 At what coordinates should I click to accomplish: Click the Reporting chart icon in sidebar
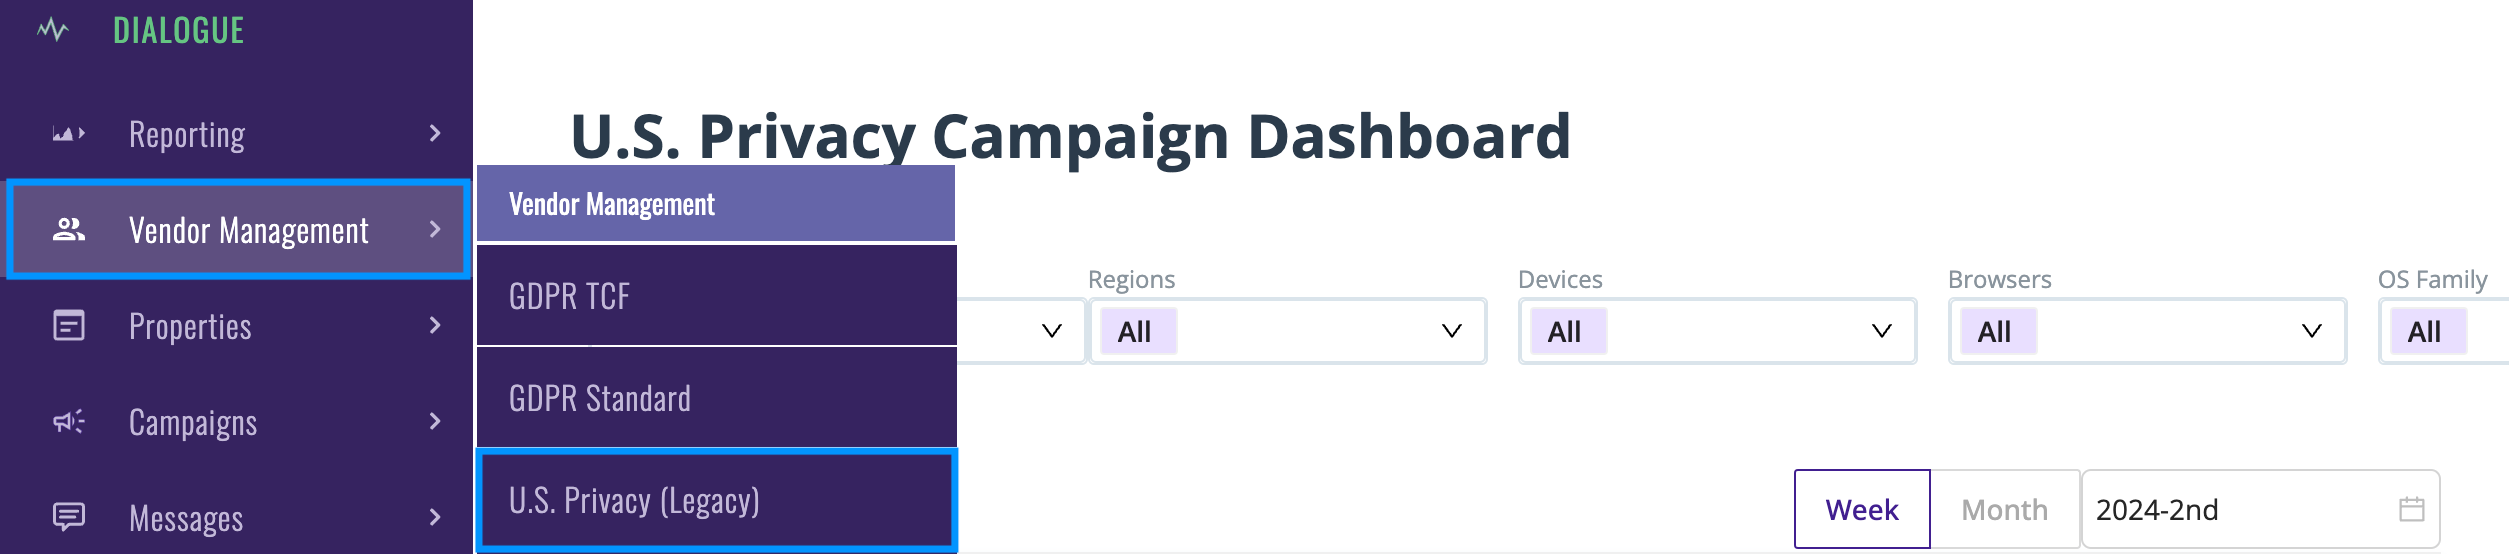coord(68,134)
